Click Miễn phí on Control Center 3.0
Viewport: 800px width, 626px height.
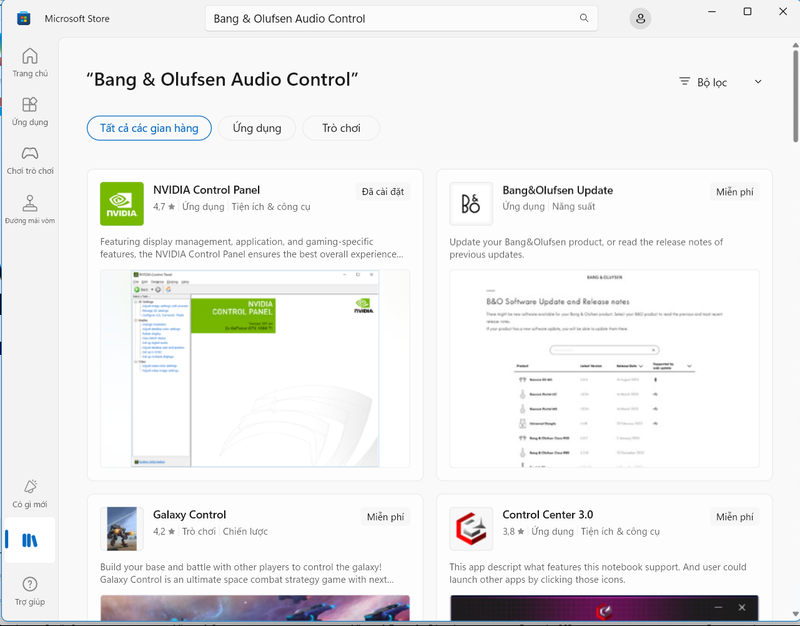[735, 517]
